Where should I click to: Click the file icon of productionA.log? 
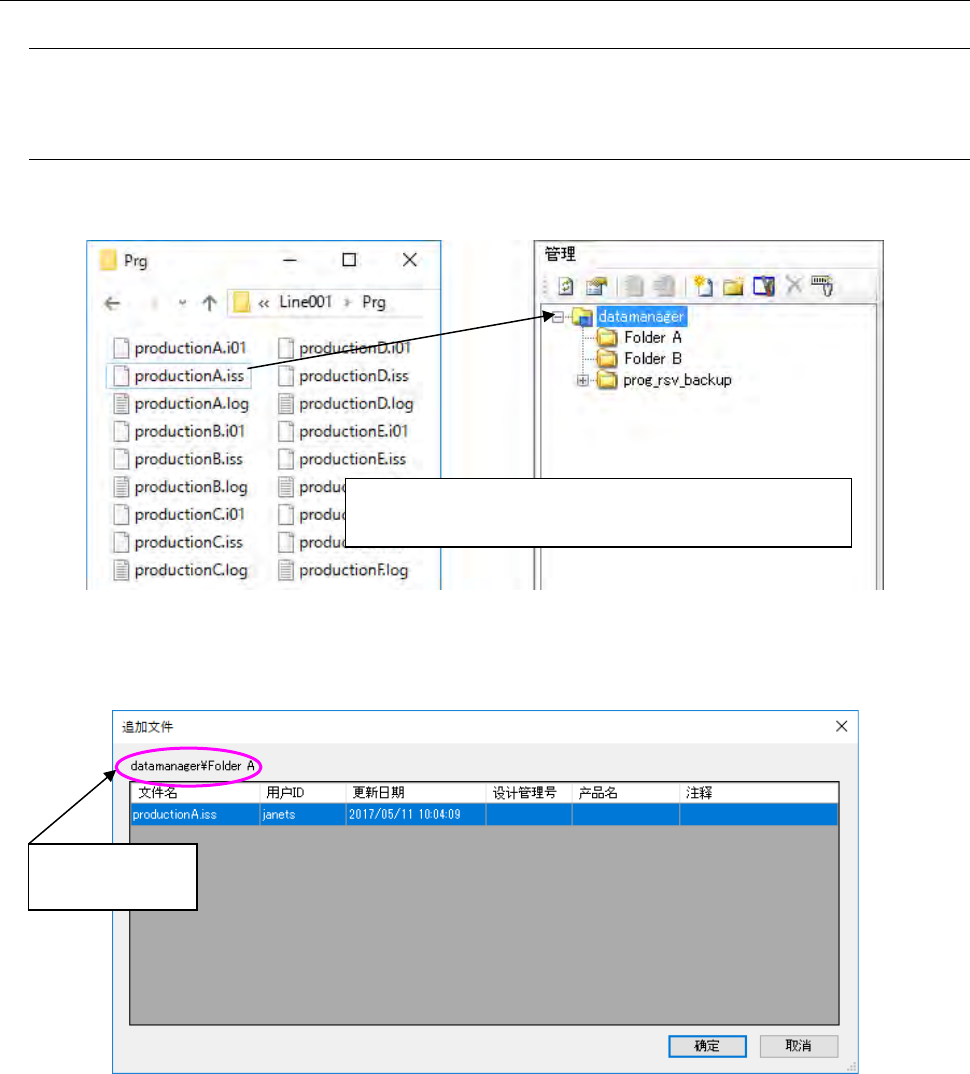pyautogui.click(x=121, y=403)
